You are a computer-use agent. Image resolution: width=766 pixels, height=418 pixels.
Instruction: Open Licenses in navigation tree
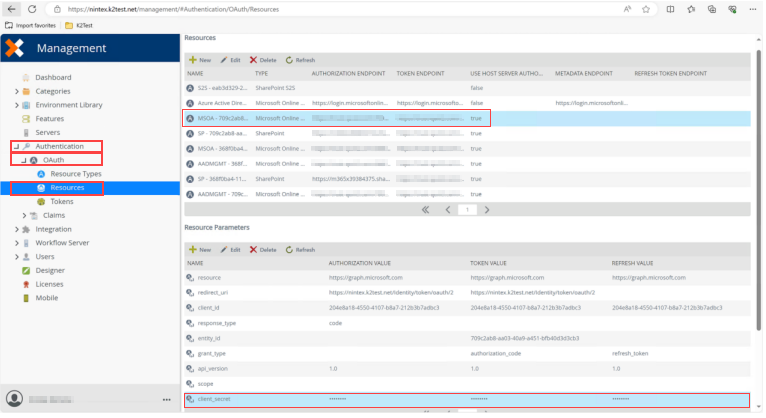tap(49, 284)
